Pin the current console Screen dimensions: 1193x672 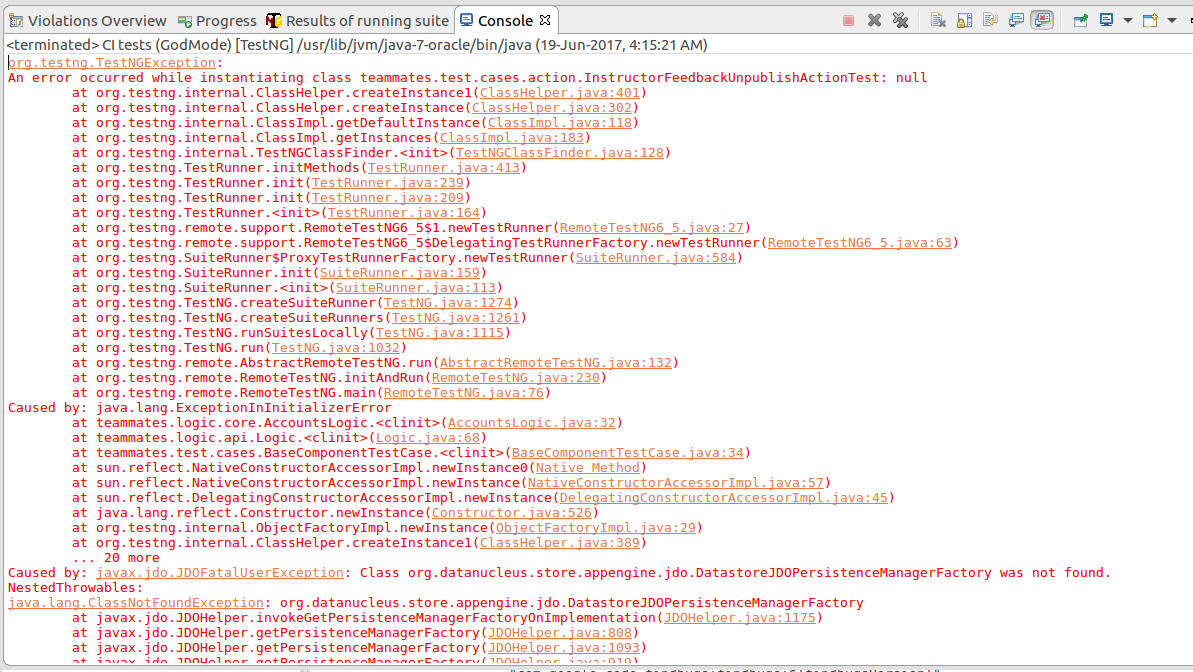tap(1080, 21)
